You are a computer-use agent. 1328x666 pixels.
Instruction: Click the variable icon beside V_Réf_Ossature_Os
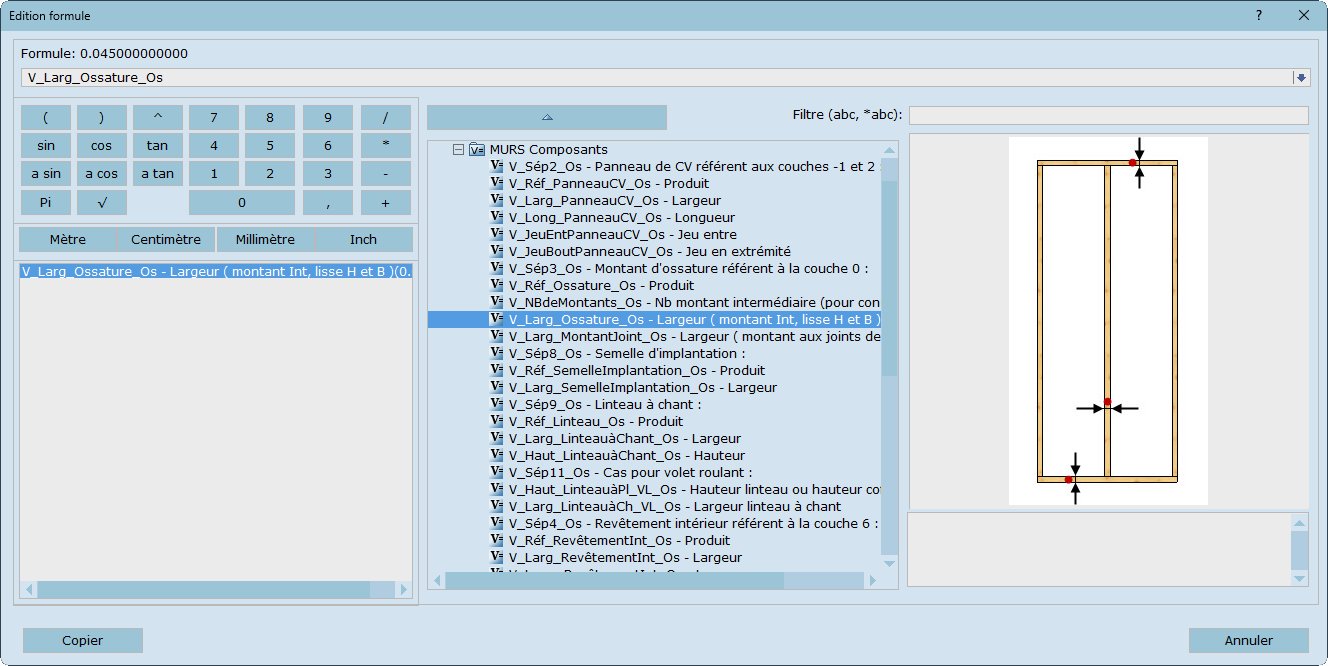point(496,285)
